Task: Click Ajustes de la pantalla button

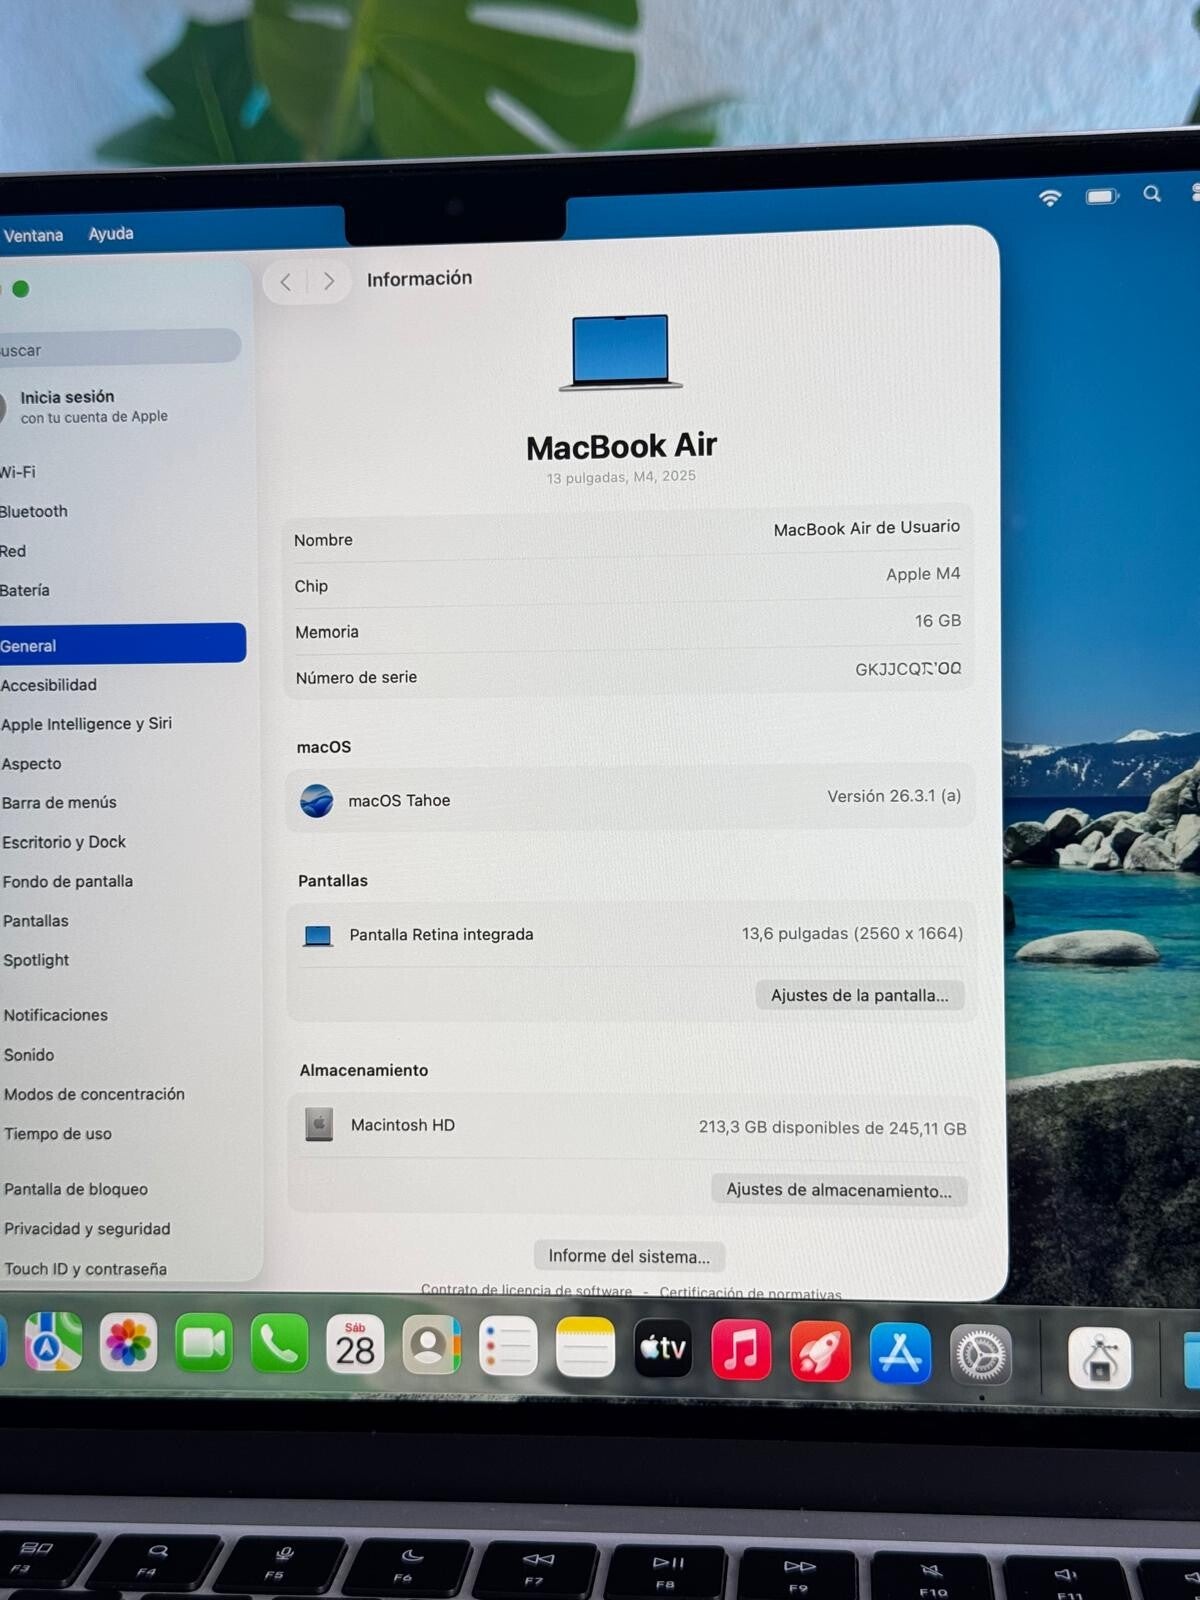Action: pos(859,995)
